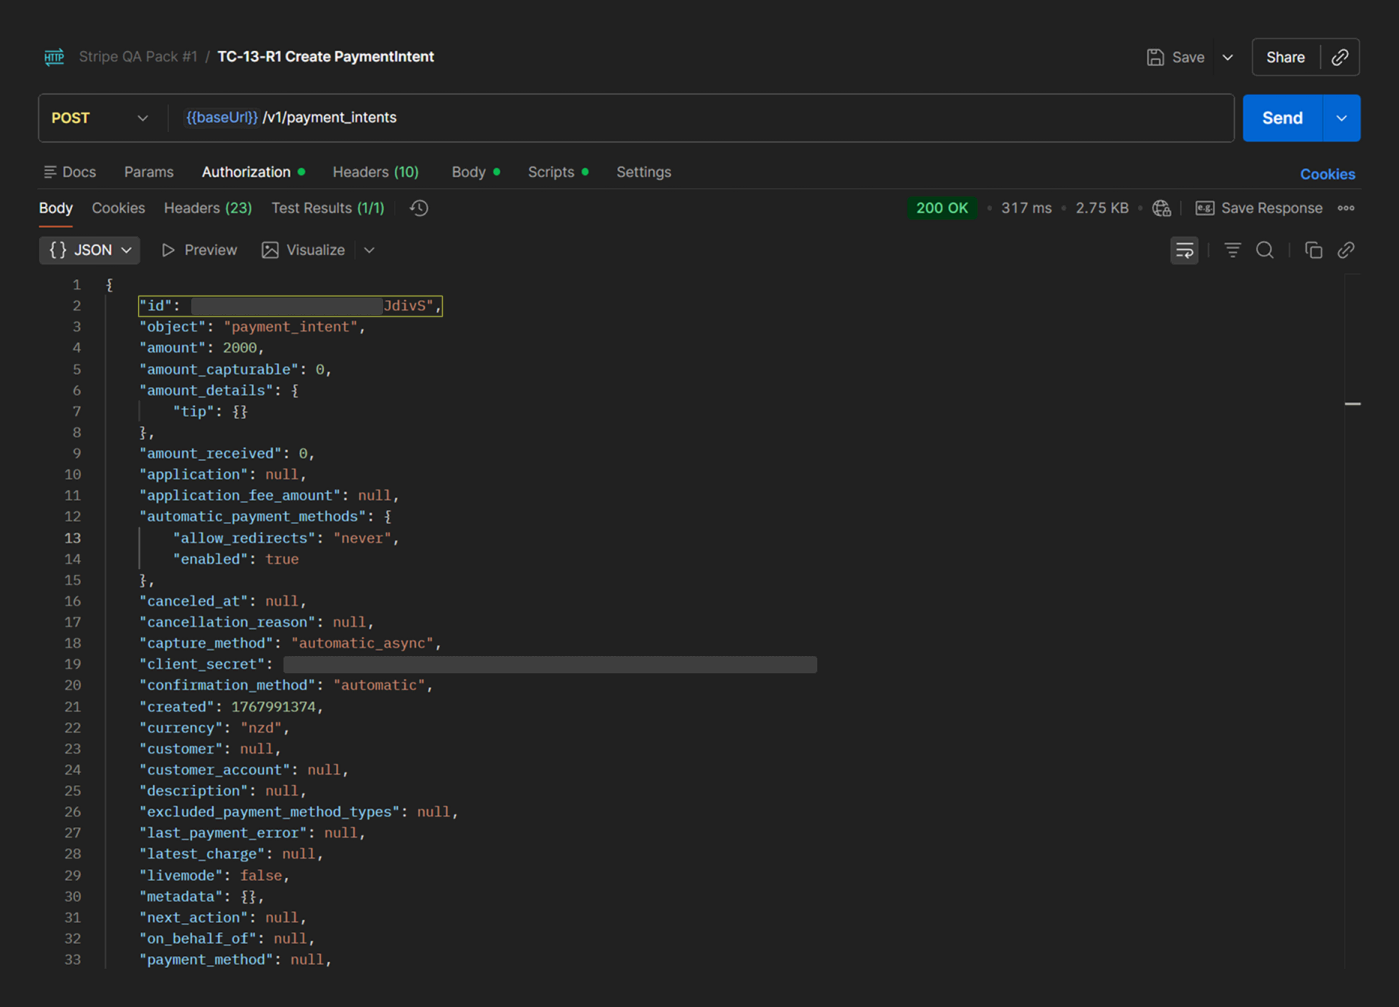This screenshot has width=1399, height=1007.
Task: Select the request Headers (10) tab
Action: point(376,172)
